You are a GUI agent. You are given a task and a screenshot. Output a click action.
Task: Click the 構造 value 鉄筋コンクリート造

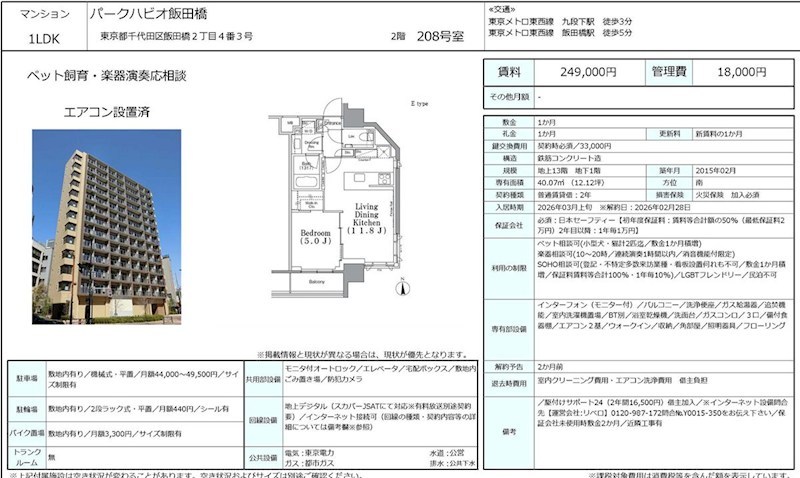pyautogui.click(x=569, y=158)
